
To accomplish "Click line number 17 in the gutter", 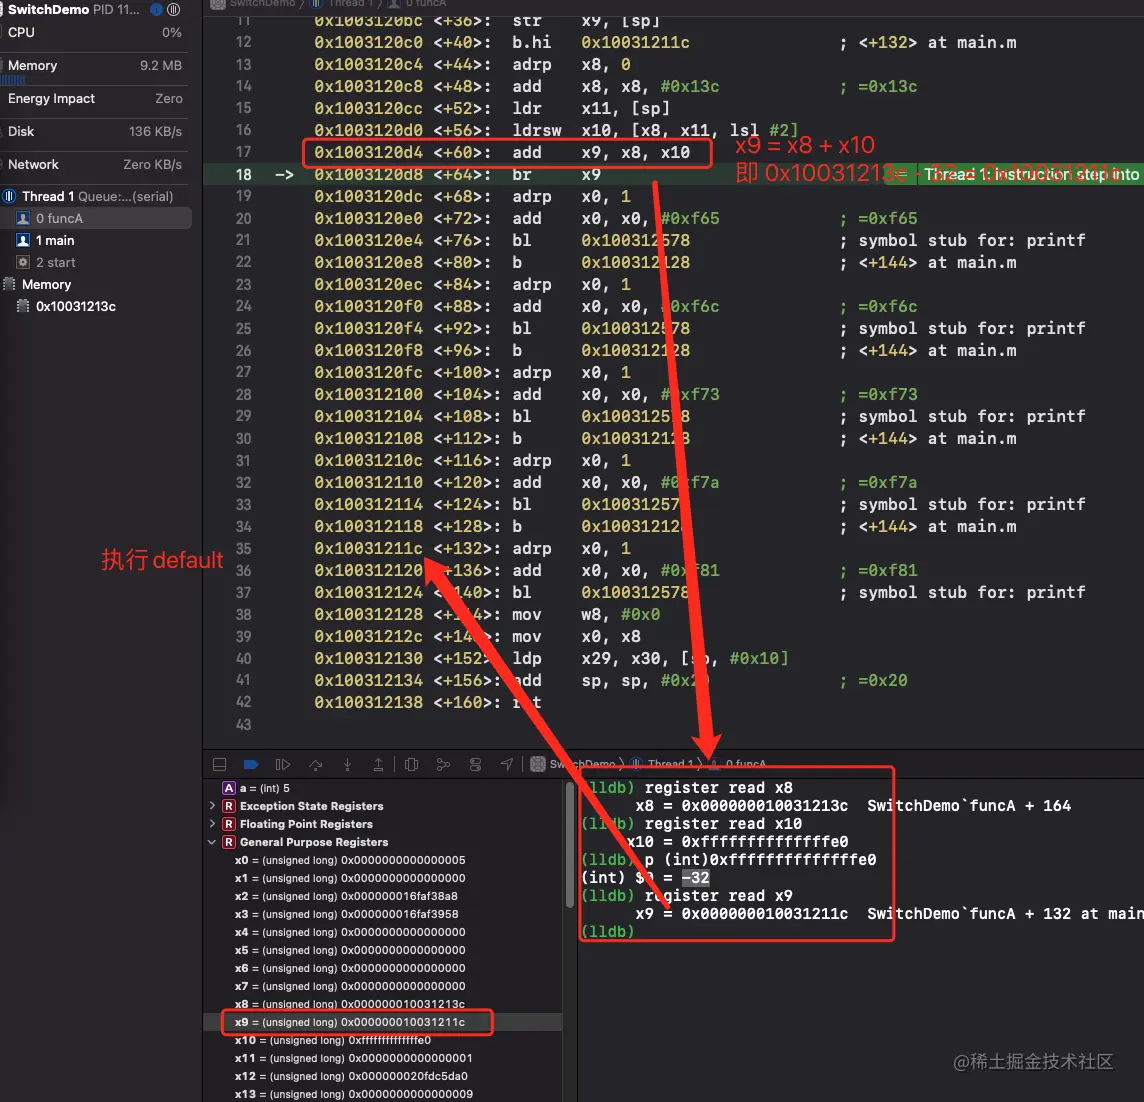I will pos(243,152).
